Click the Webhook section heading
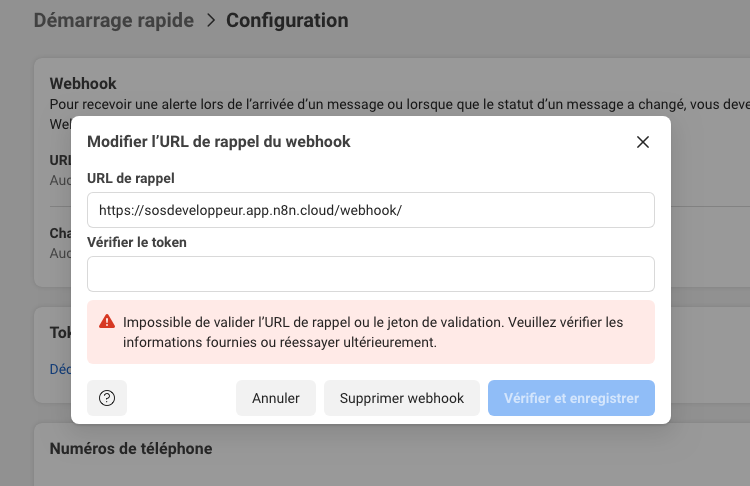 83,84
